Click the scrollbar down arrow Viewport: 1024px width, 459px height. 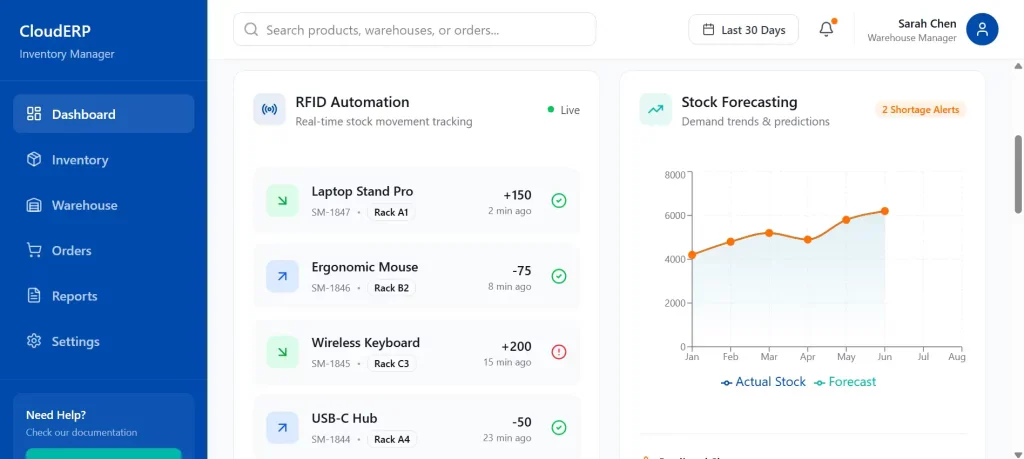click(x=1017, y=453)
